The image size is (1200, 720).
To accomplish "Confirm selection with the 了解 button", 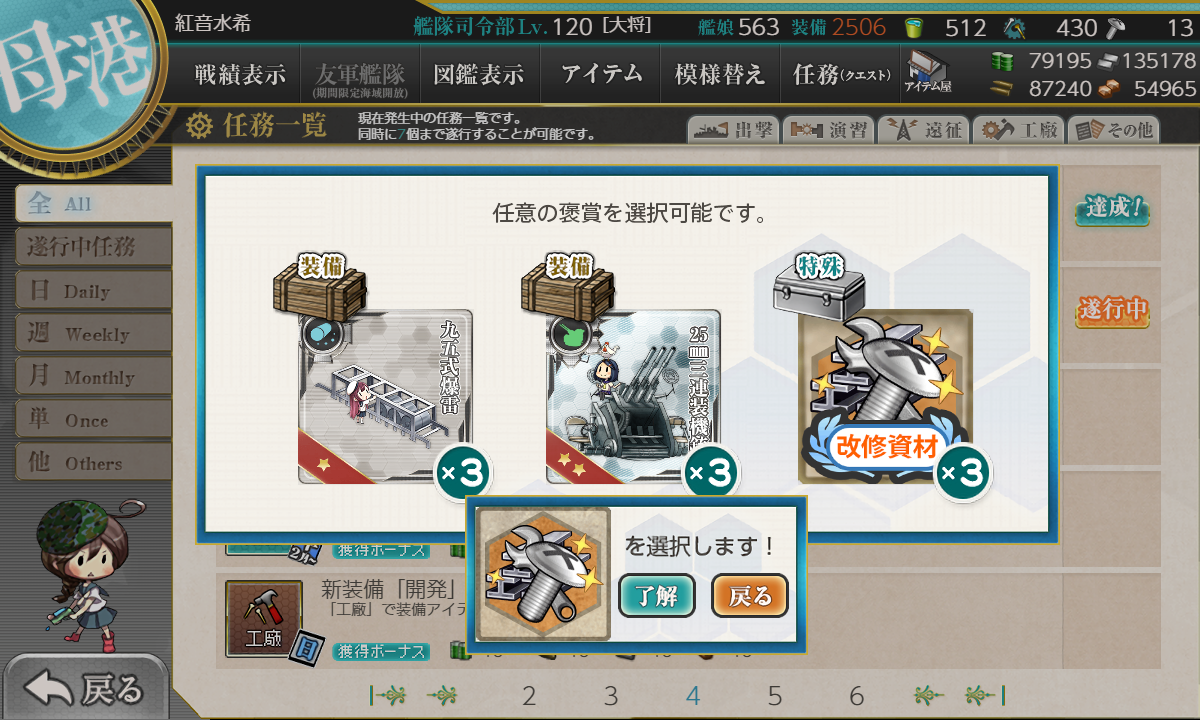I will click(x=657, y=597).
